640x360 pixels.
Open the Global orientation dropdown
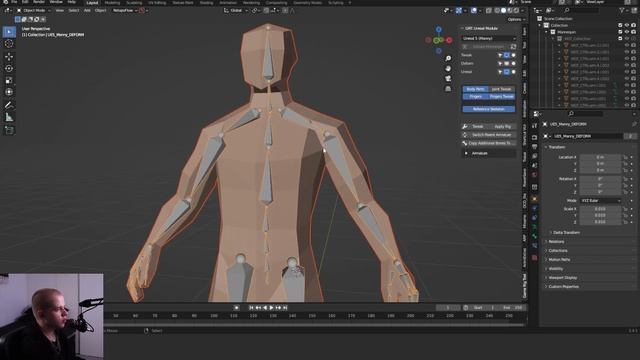(x=236, y=10)
